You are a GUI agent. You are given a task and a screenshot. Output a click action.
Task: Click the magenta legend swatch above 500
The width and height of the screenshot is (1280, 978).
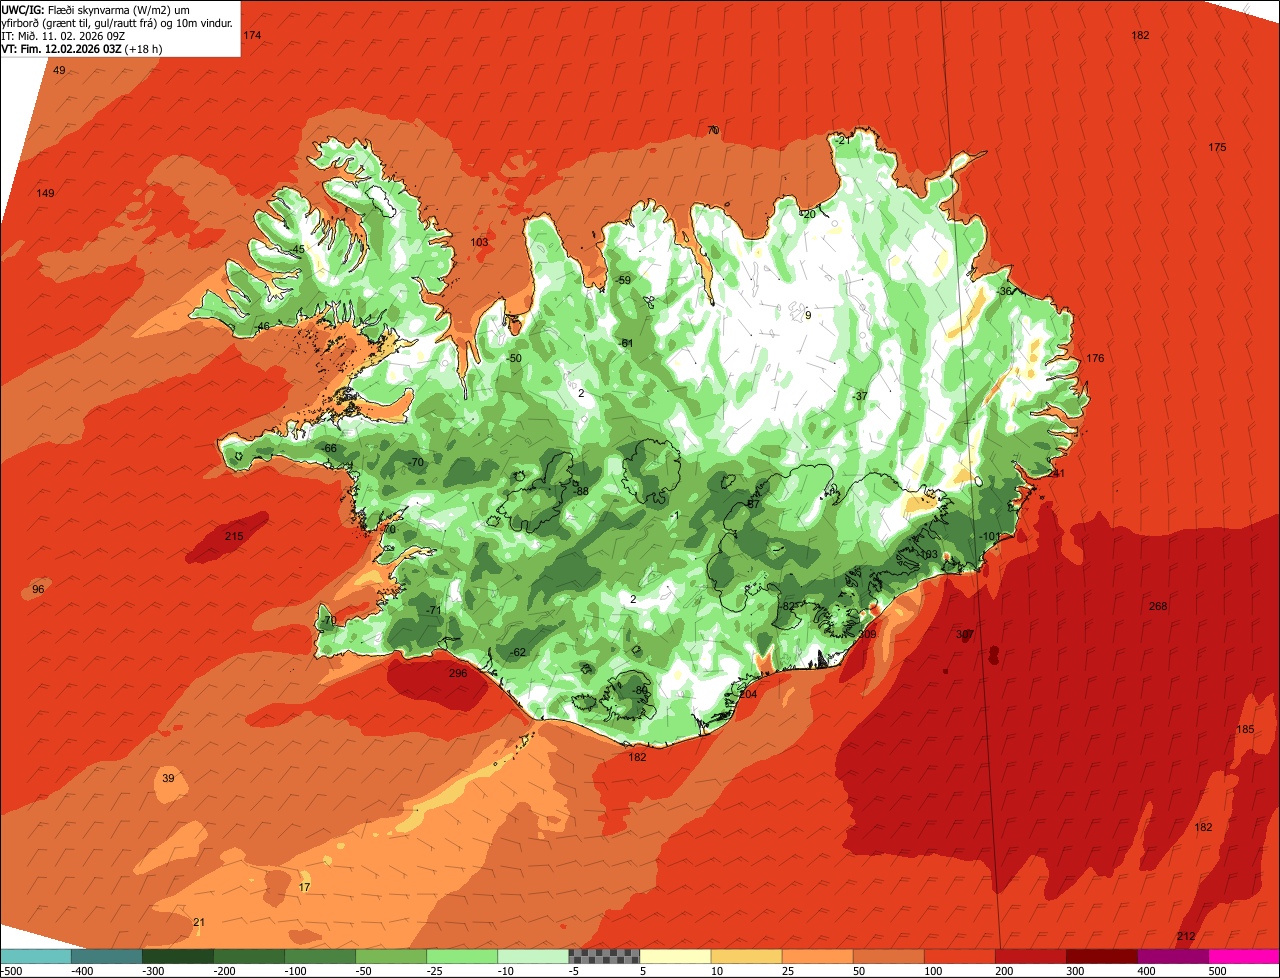pos(1243,956)
